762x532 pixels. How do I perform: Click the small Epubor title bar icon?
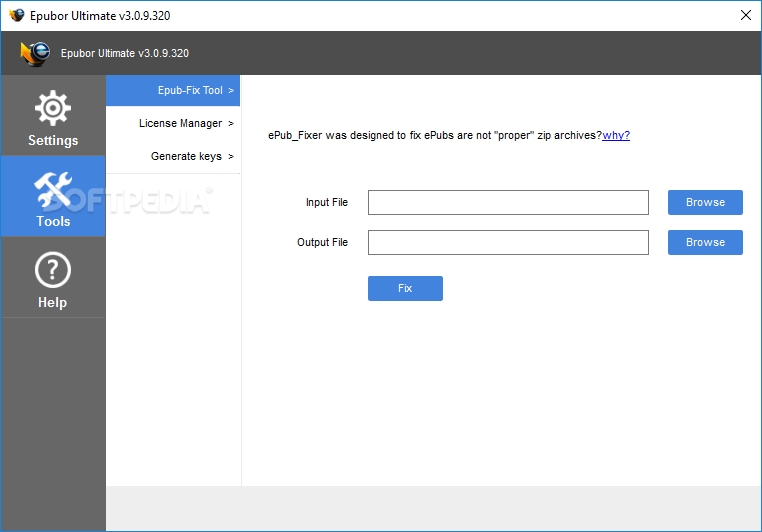pyautogui.click(x=17, y=15)
